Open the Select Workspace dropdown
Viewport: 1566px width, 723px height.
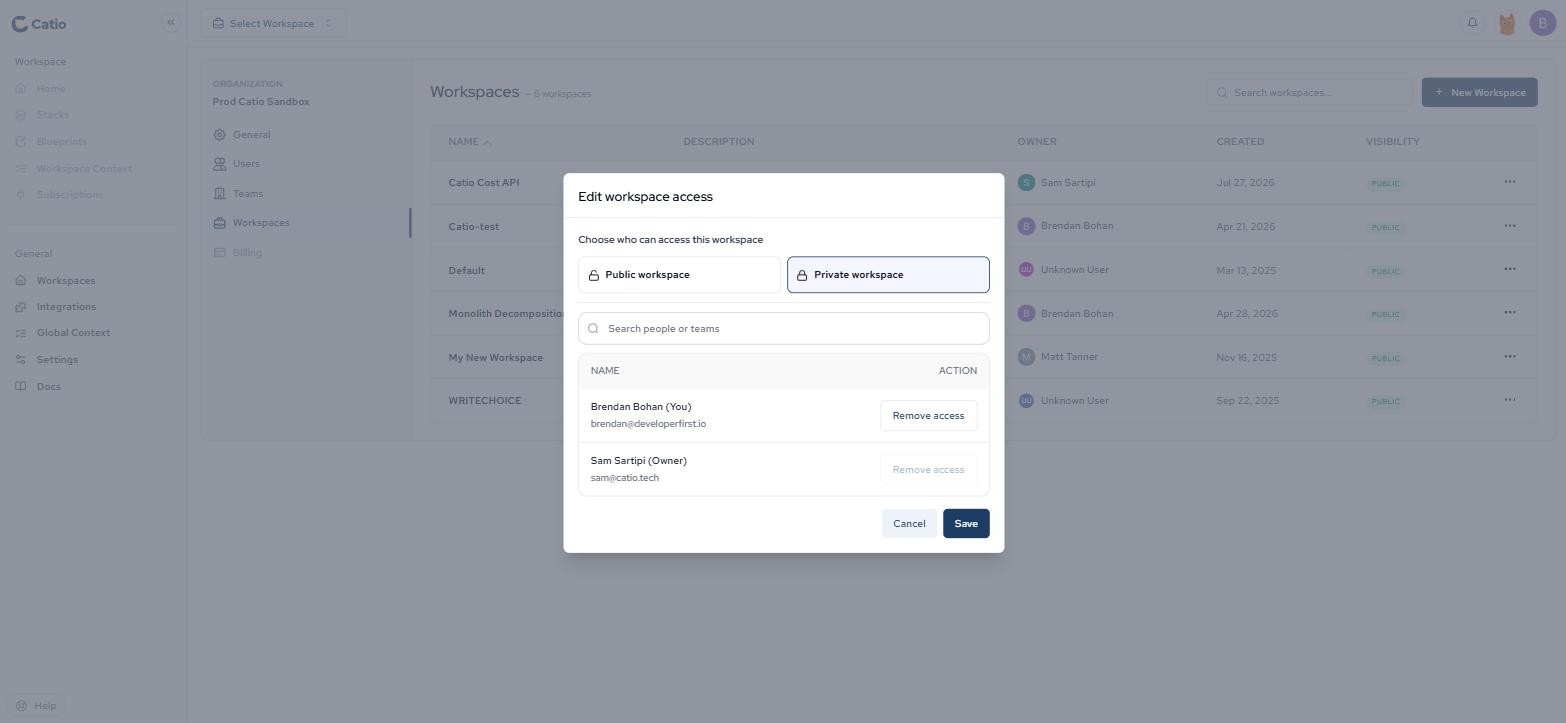tap(273, 23)
